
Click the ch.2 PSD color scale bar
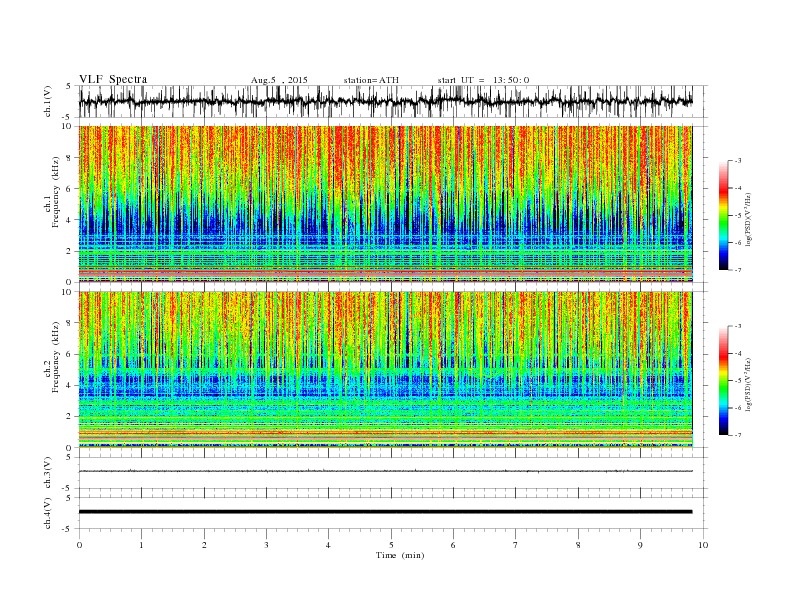click(723, 380)
